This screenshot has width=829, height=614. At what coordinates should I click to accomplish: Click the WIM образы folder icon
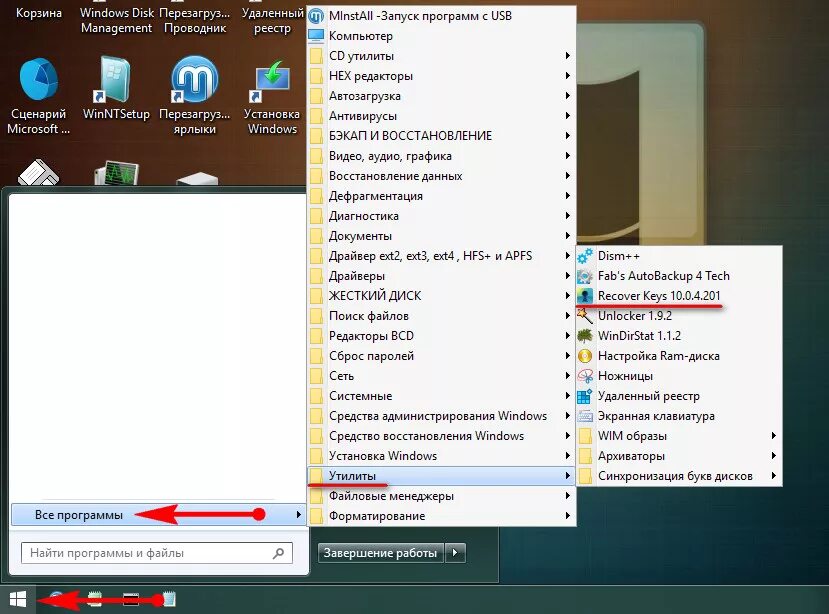click(x=585, y=436)
